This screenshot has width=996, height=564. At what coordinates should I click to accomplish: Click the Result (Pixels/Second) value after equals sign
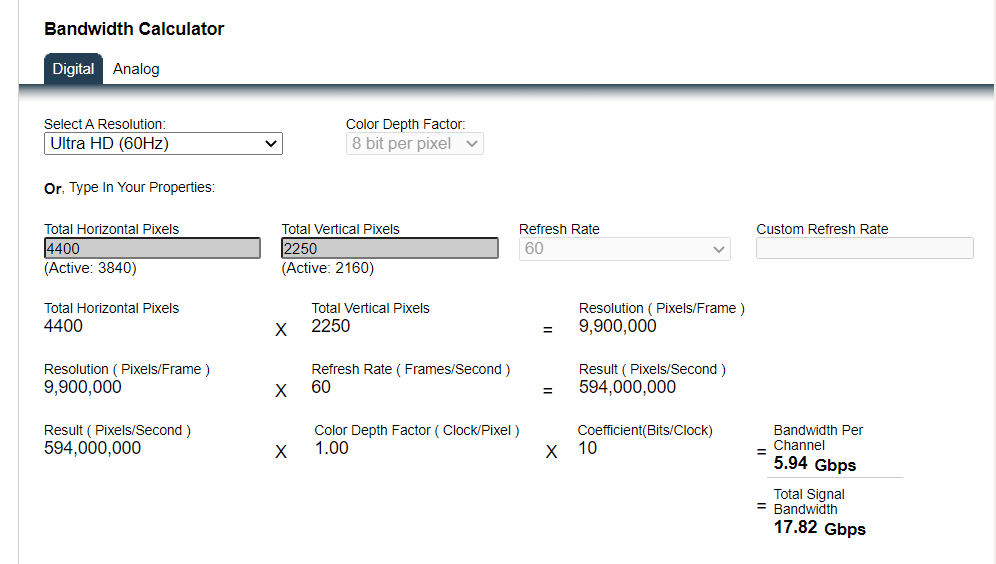click(x=627, y=387)
